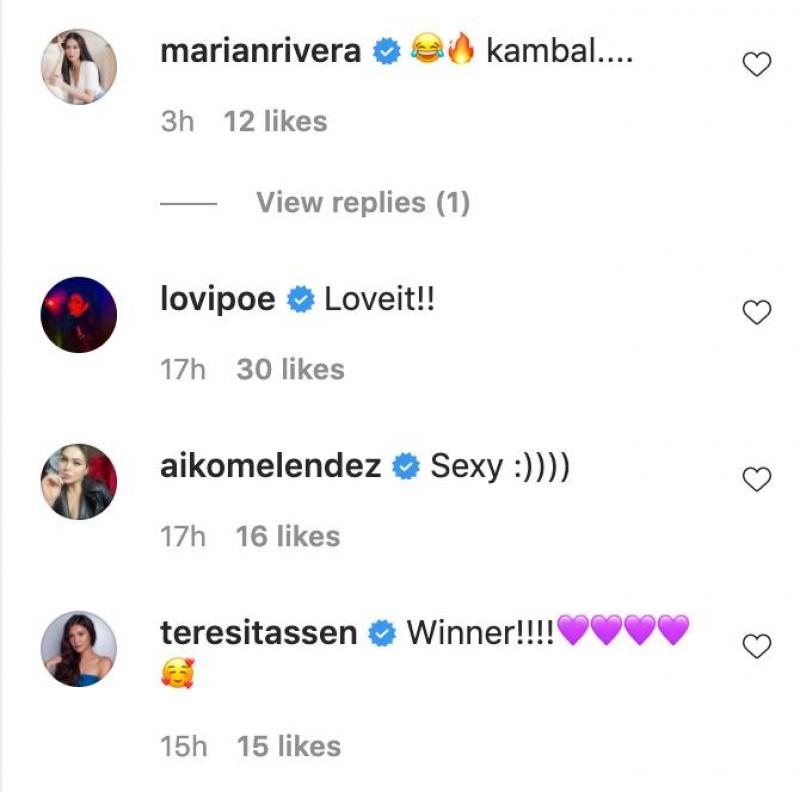Click teresitassen's verified badge
Viewport: 800px width, 792px height.
(383, 630)
